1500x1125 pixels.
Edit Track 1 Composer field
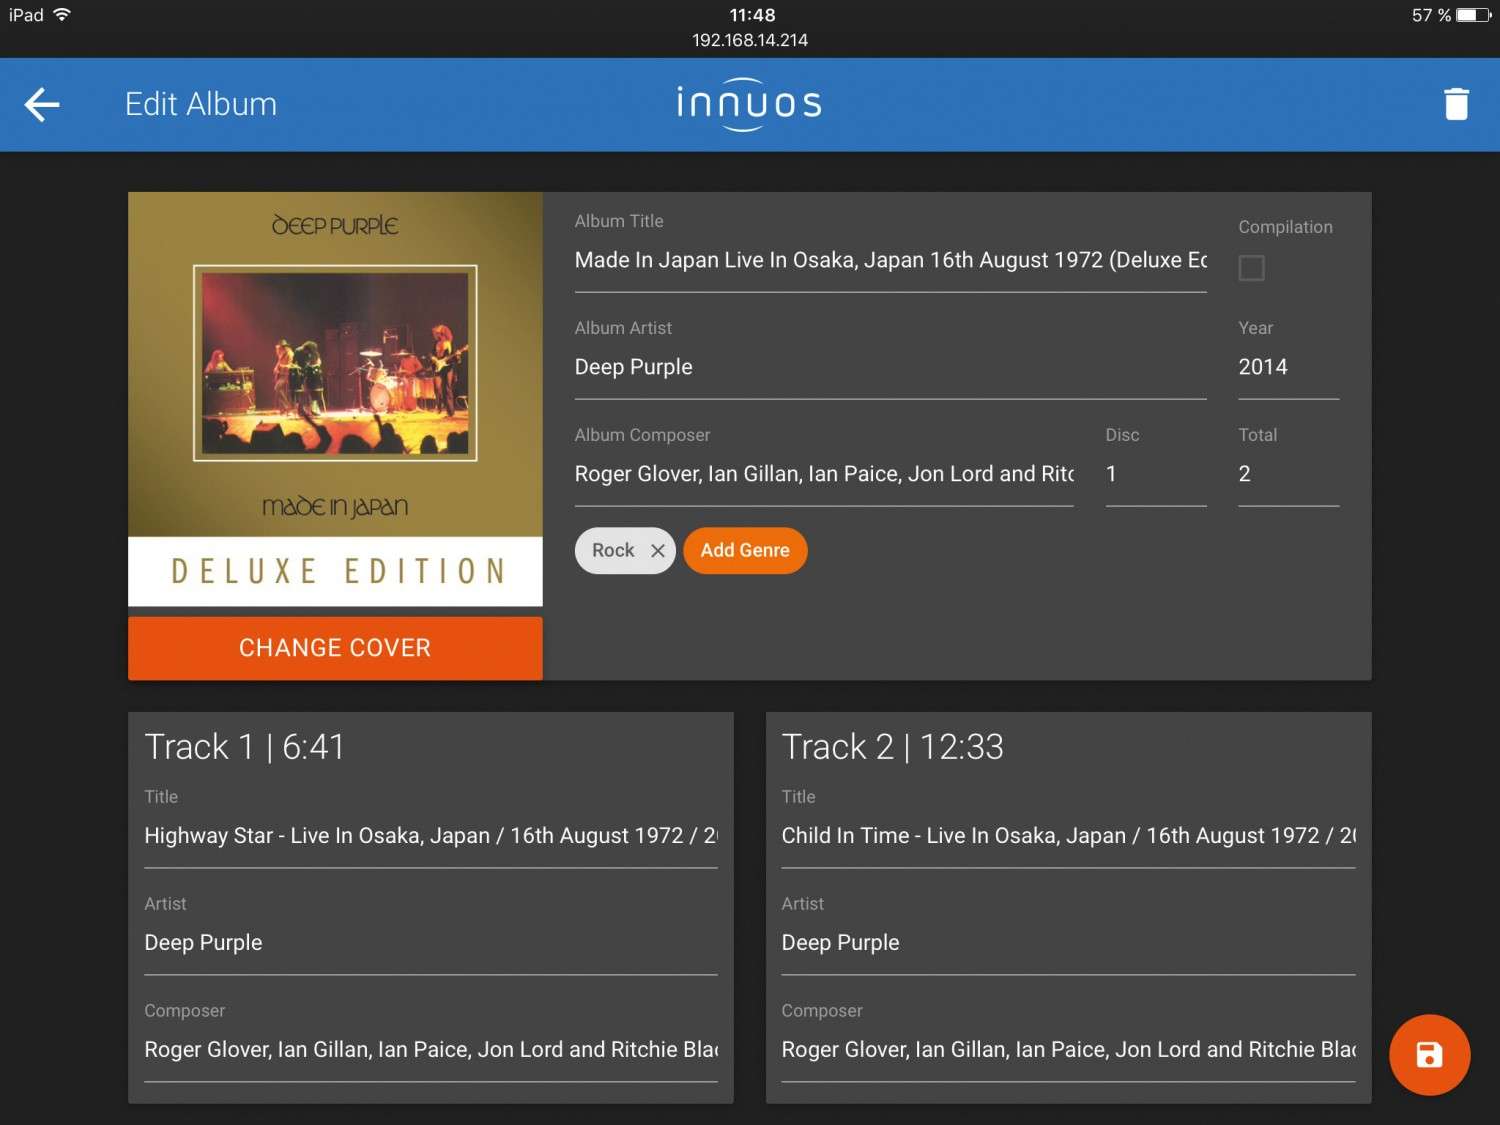[431, 1051]
